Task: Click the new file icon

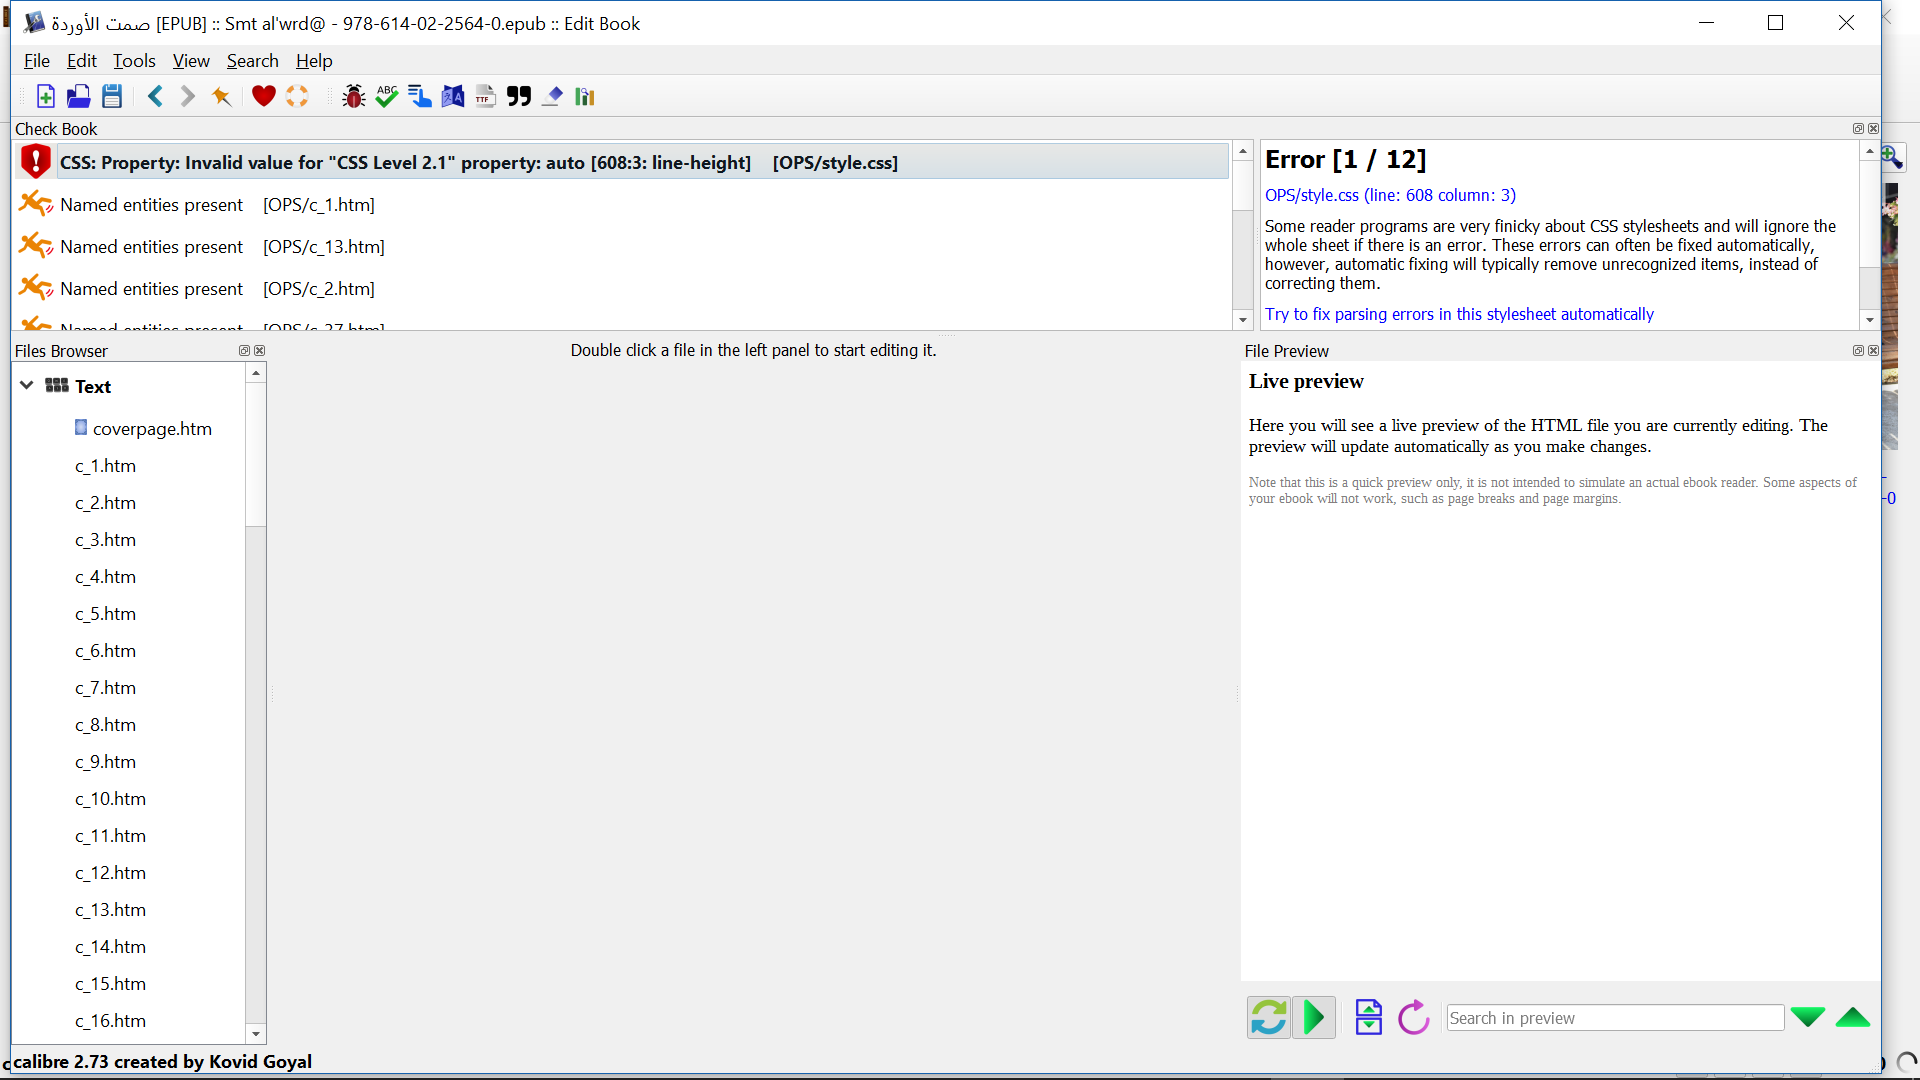Action: 46,96
